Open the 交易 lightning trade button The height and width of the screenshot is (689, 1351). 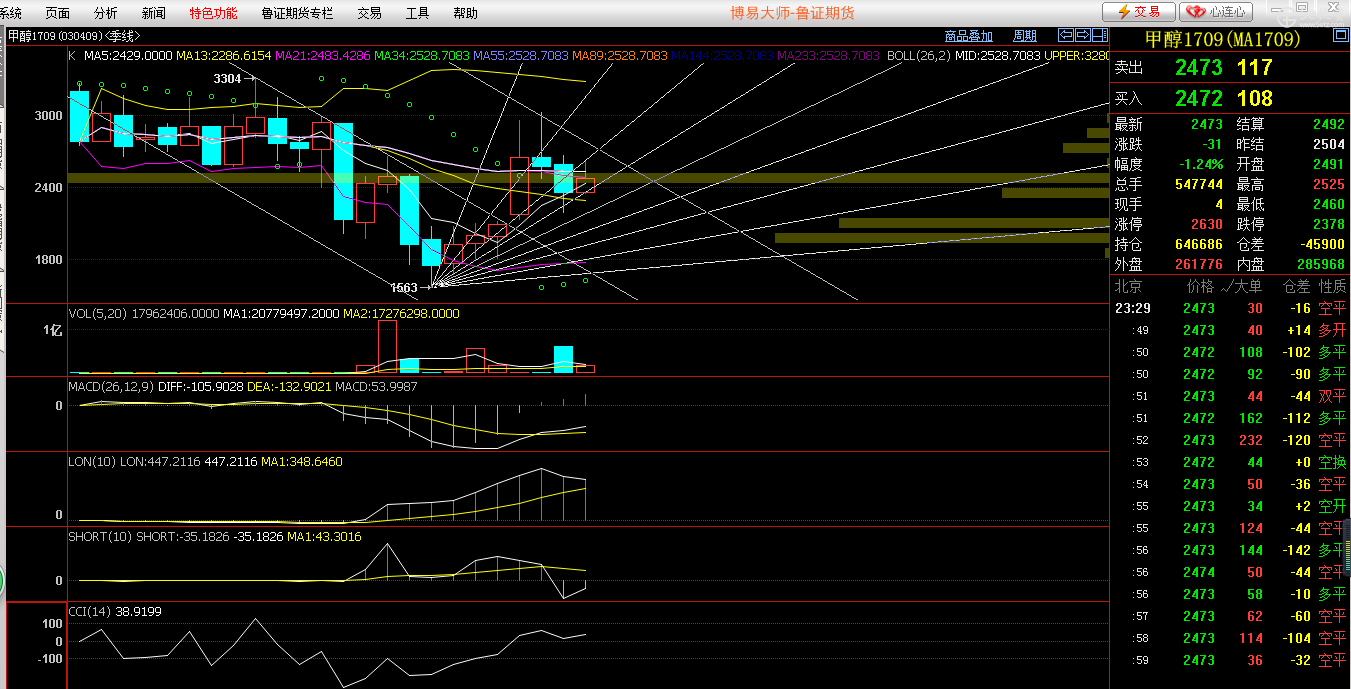(x=1139, y=12)
